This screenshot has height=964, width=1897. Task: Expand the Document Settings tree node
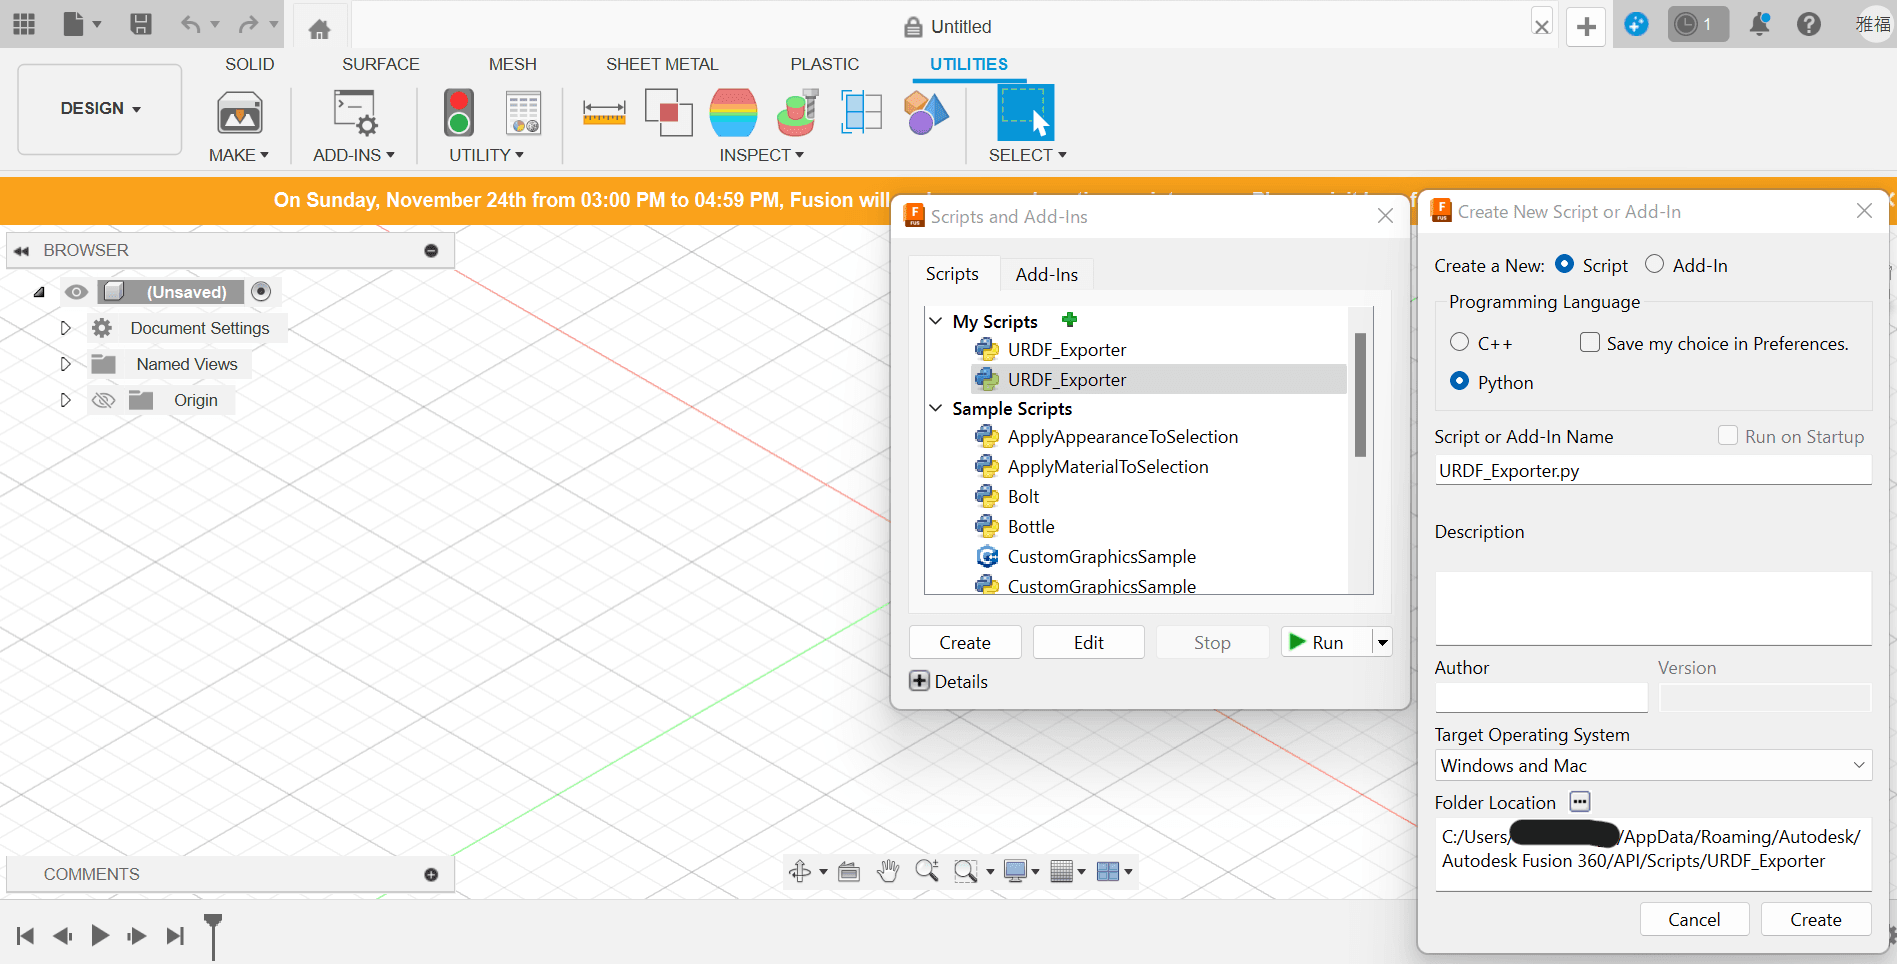click(65, 328)
